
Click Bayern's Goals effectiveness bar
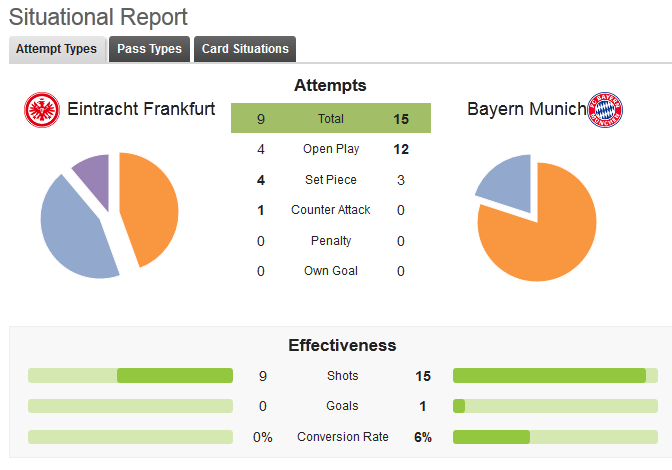[555, 406]
